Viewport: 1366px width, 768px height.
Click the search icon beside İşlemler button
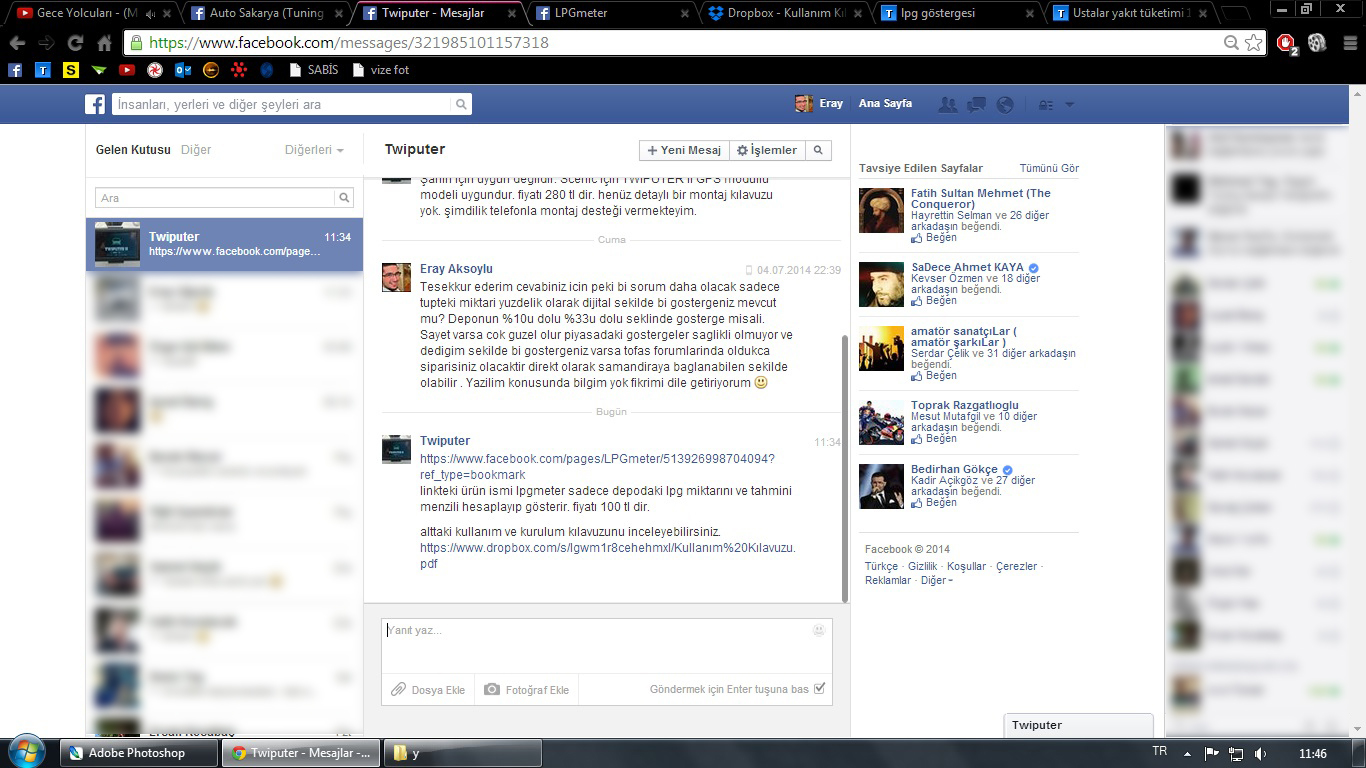[x=818, y=150]
